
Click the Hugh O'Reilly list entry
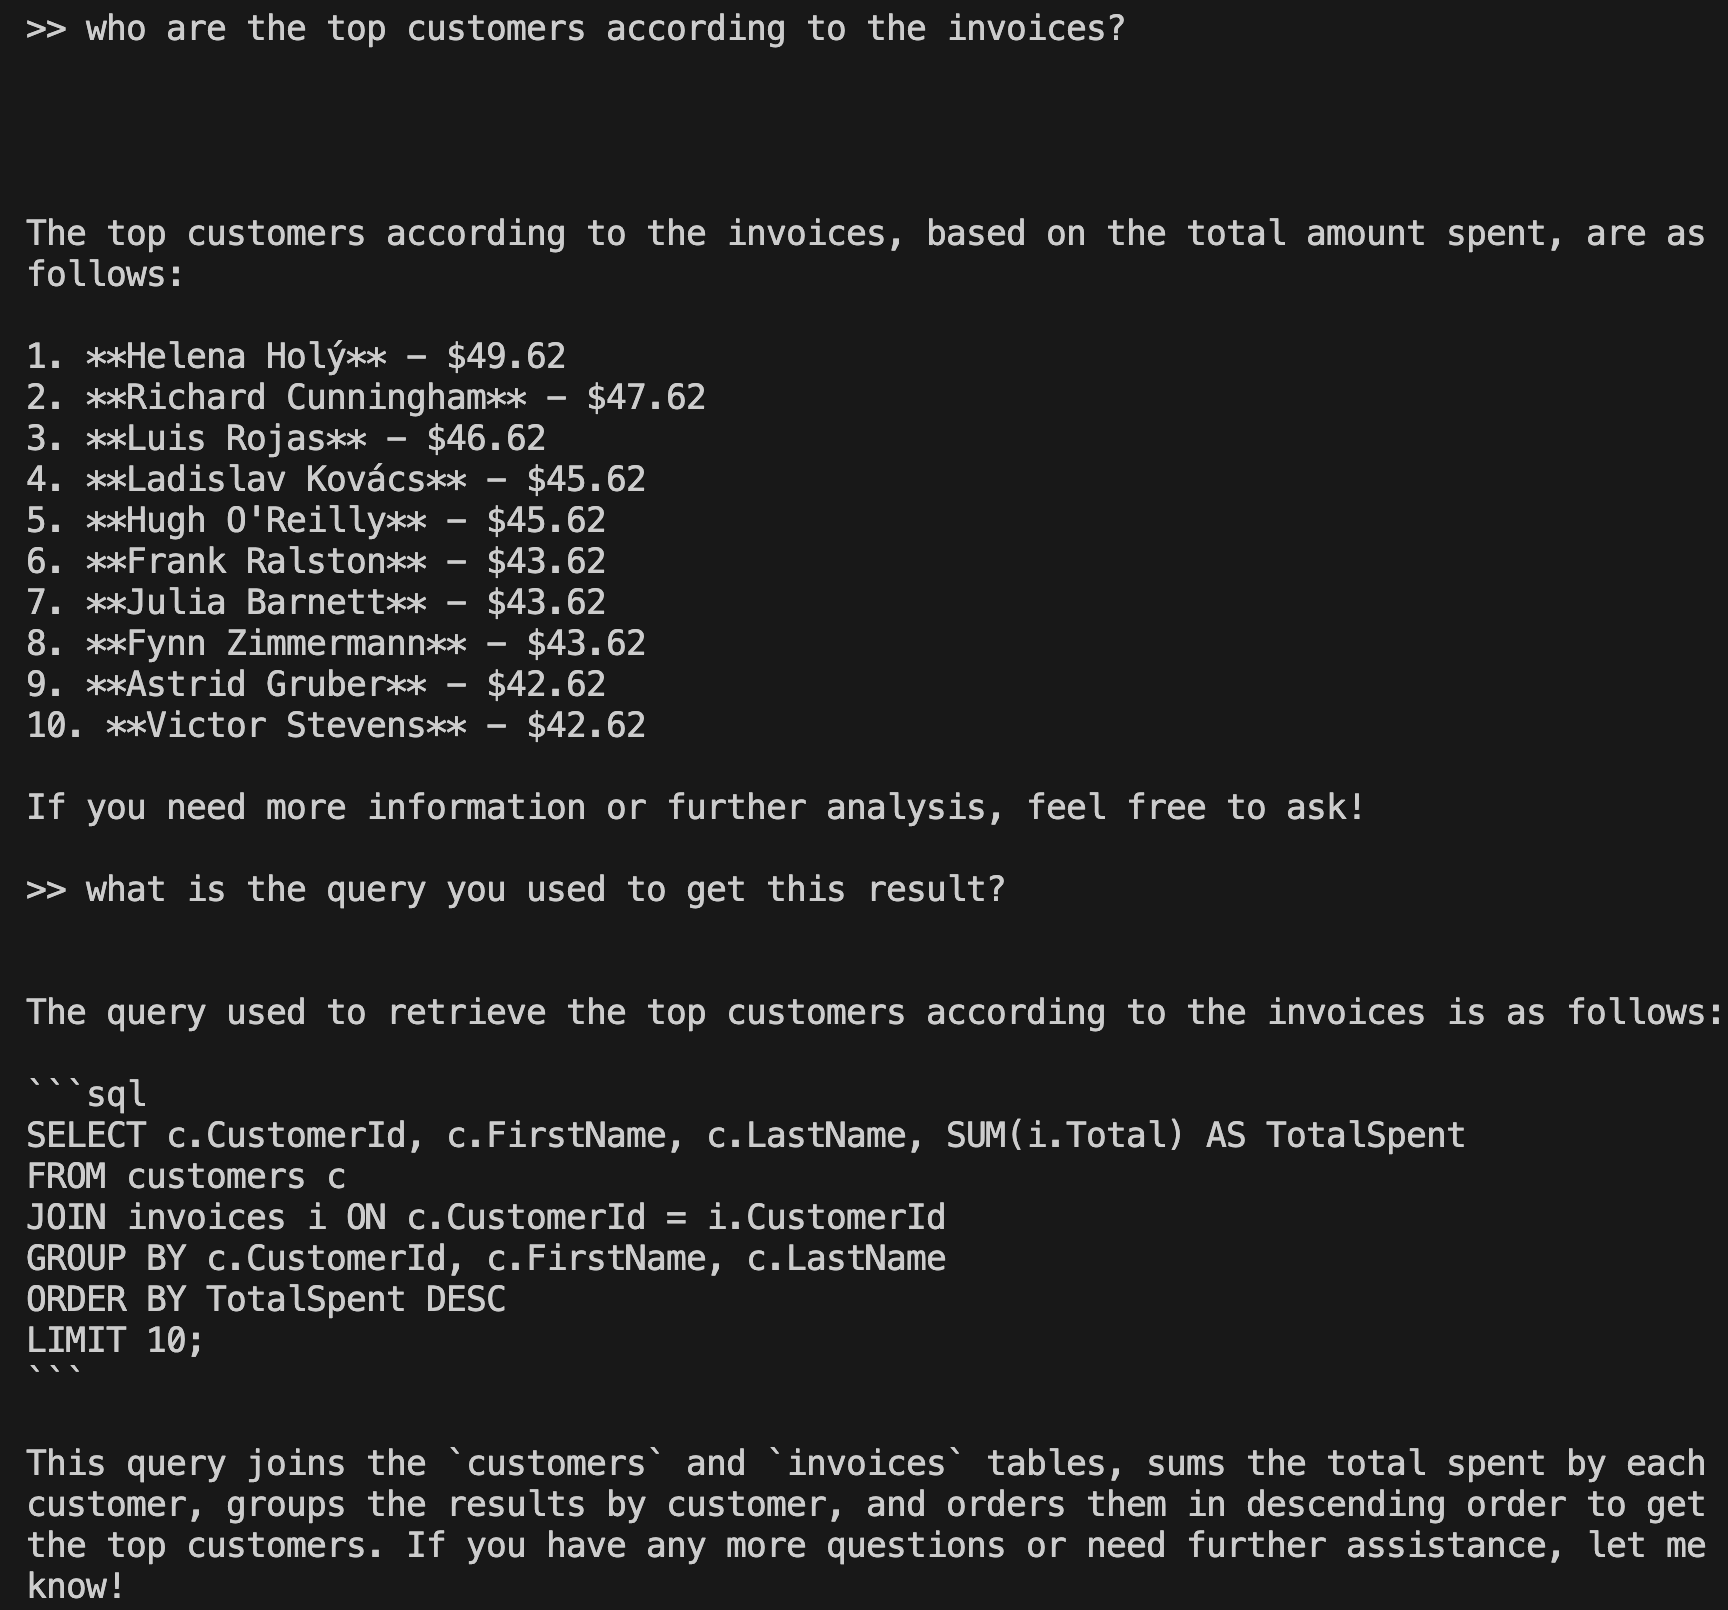click(256, 521)
